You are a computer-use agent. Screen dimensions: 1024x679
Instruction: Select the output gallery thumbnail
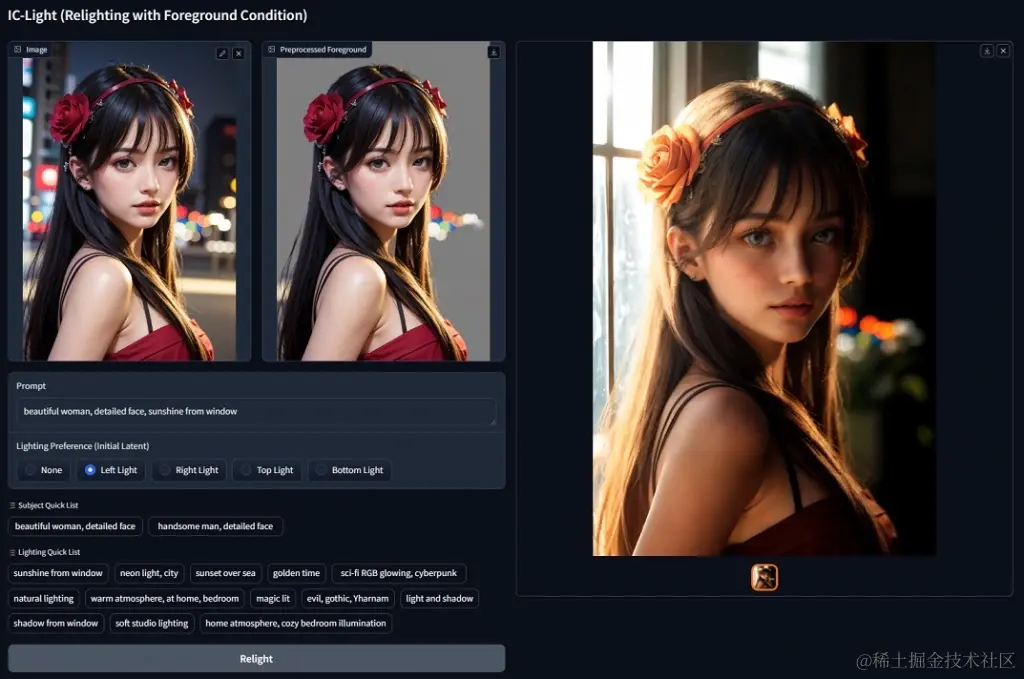click(x=764, y=577)
